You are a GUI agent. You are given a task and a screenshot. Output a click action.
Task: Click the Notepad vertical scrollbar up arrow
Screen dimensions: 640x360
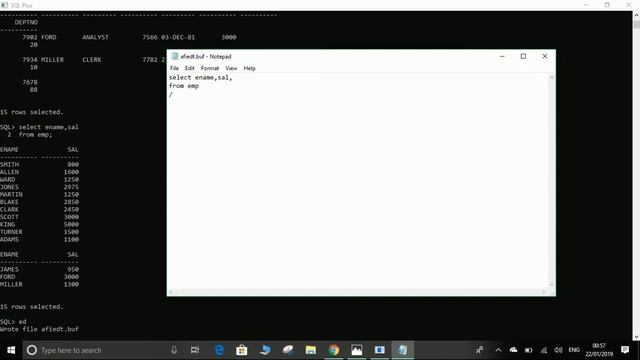[551, 77]
